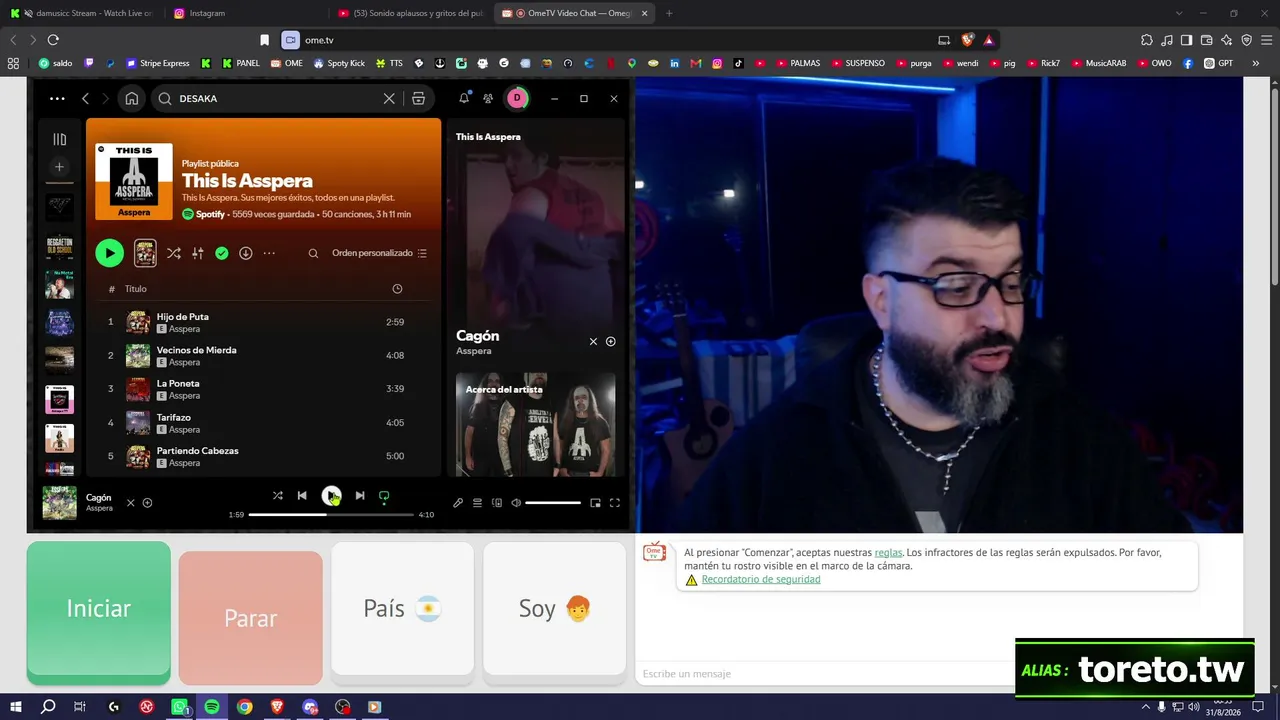This screenshot has width=1280, height=720.
Task: Skip to the previous track
Action: (302, 495)
